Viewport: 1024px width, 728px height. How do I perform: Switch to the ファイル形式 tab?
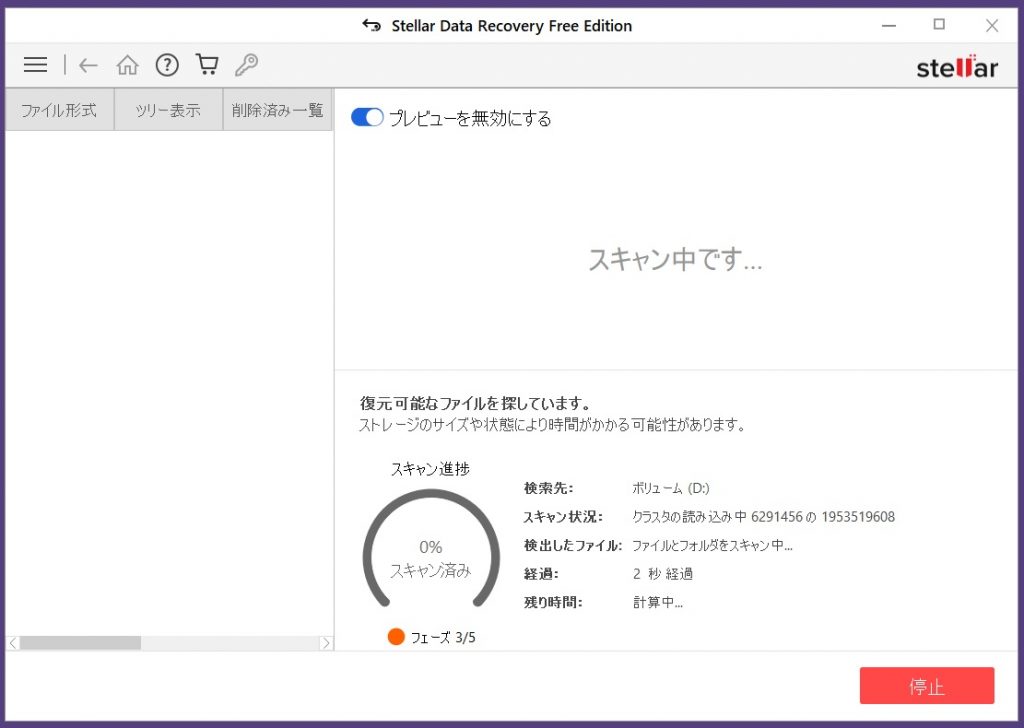pyautogui.click(x=59, y=110)
